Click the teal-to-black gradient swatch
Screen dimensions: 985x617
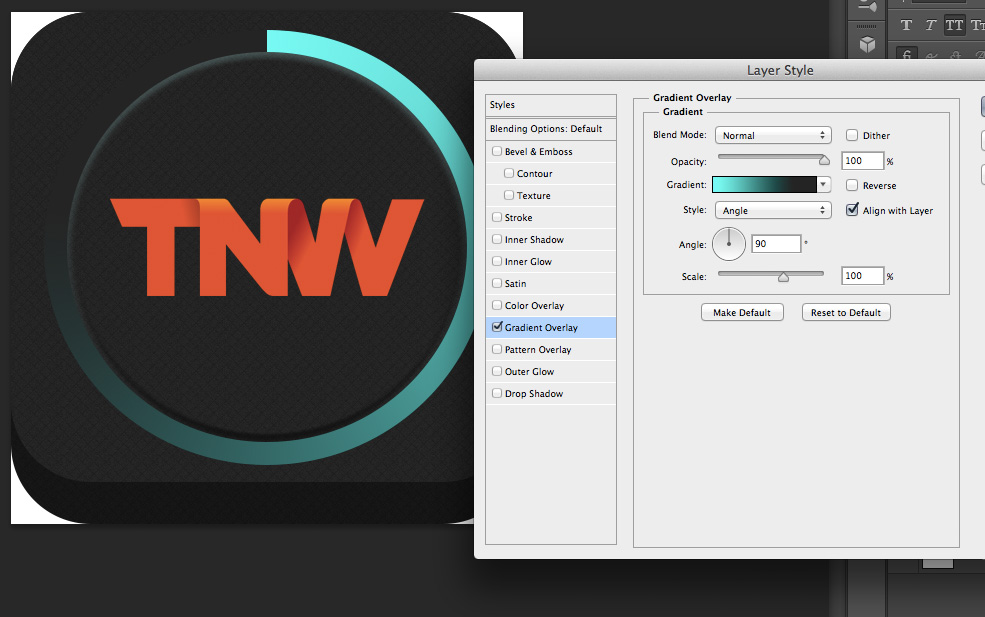click(764, 184)
